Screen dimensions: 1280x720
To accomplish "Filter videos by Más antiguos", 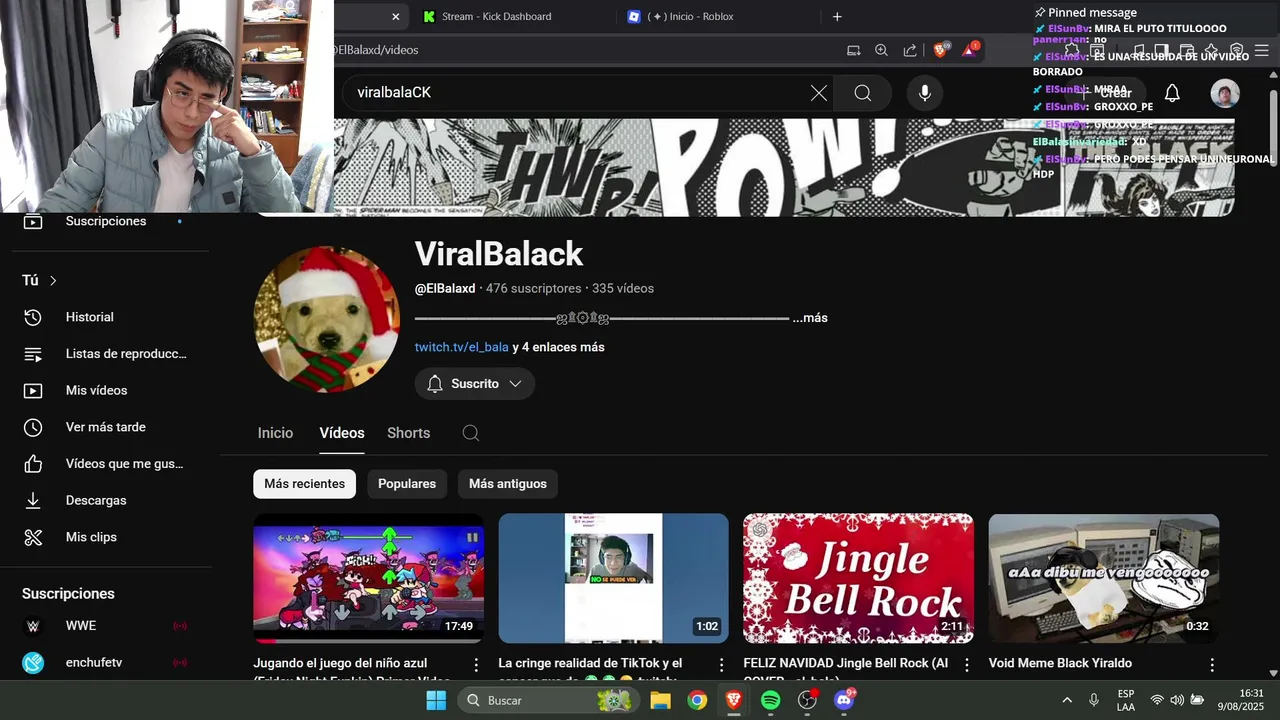I will coord(508,484).
